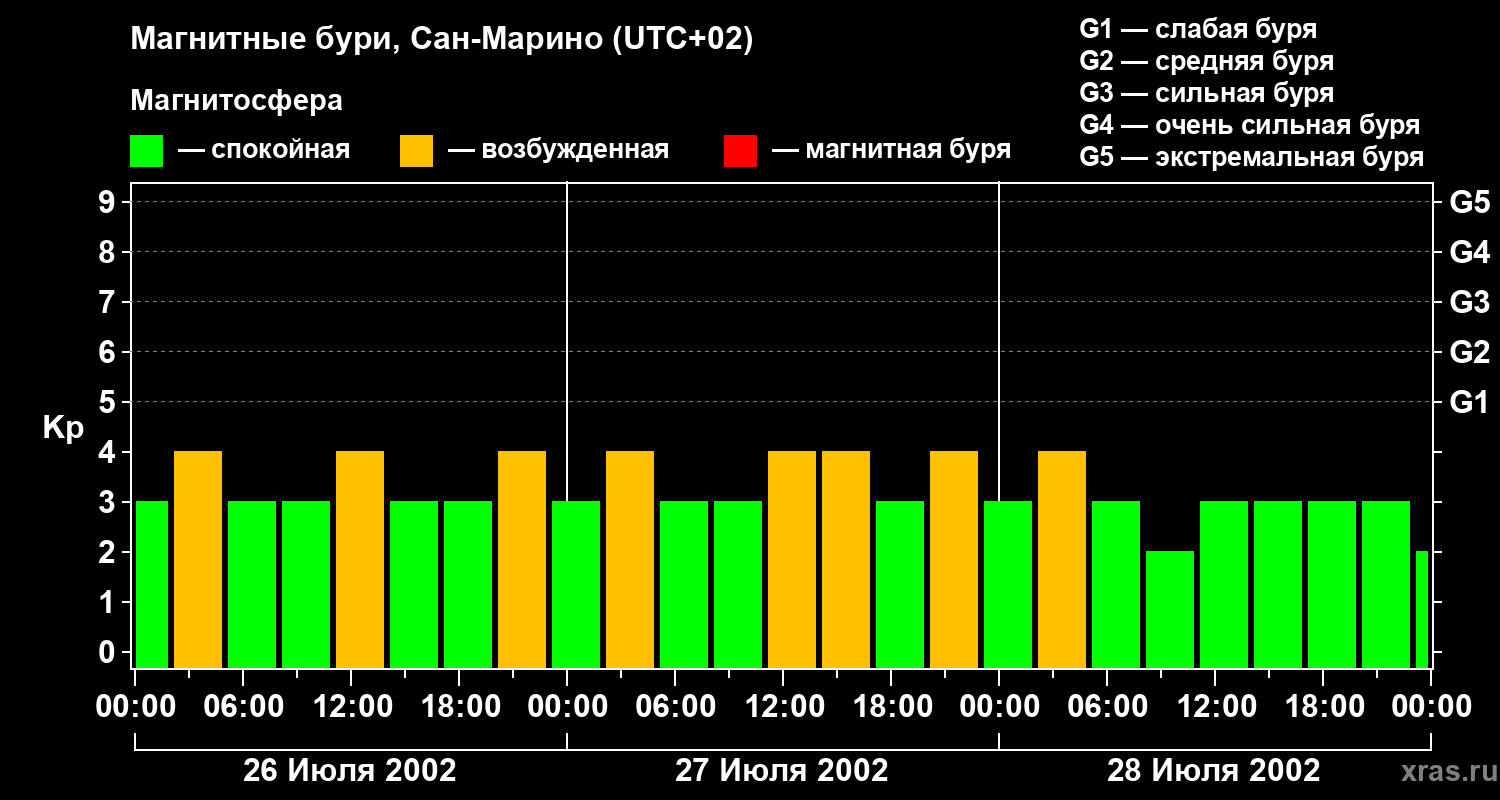This screenshot has height=800, width=1500.
Task: Click the 12:00 time label under 27 July
Action: 783,707
